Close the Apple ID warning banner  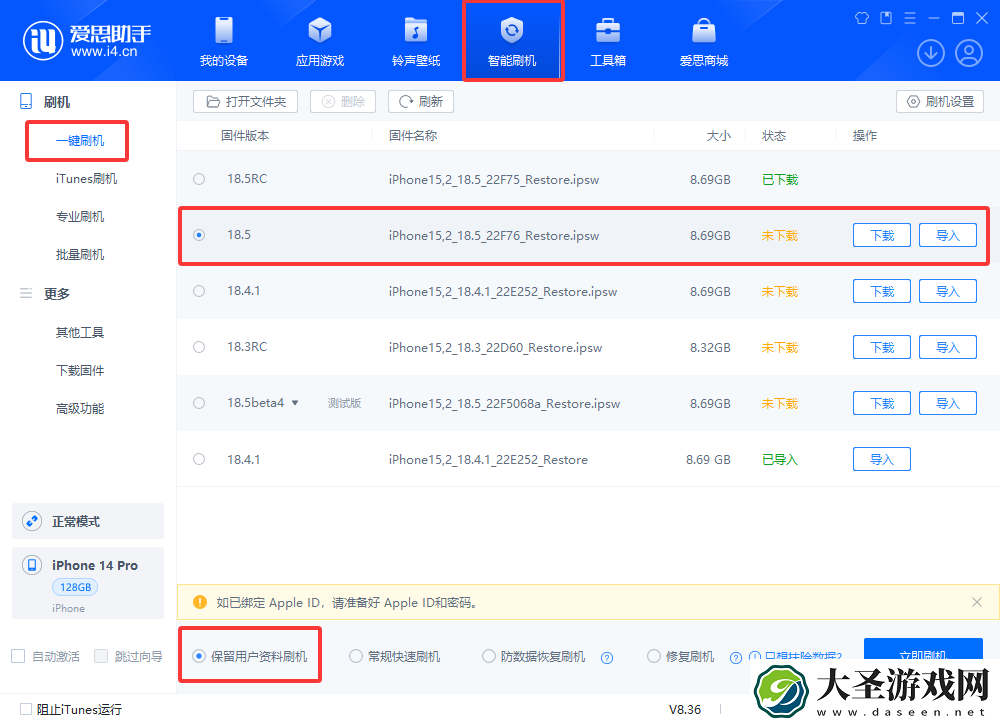click(976, 602)
